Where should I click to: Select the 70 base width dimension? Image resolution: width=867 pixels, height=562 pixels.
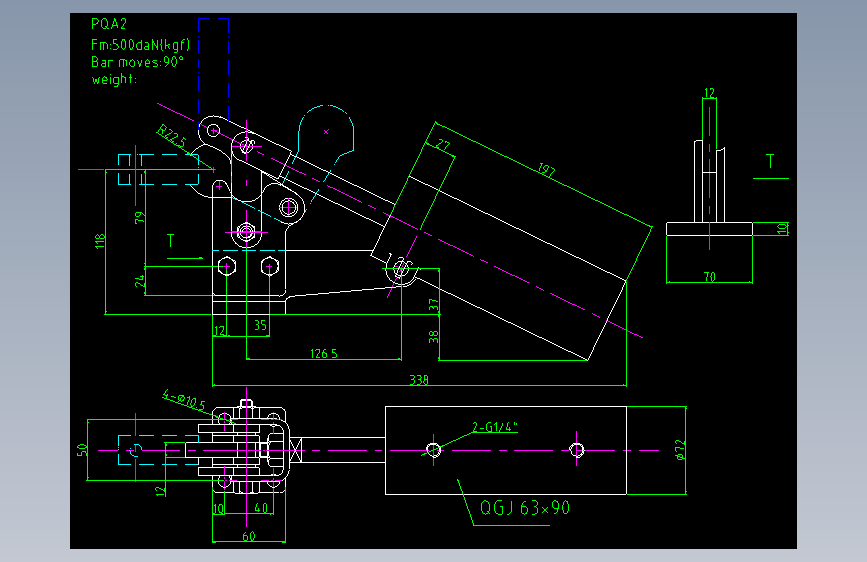click(x=709, y=276)
